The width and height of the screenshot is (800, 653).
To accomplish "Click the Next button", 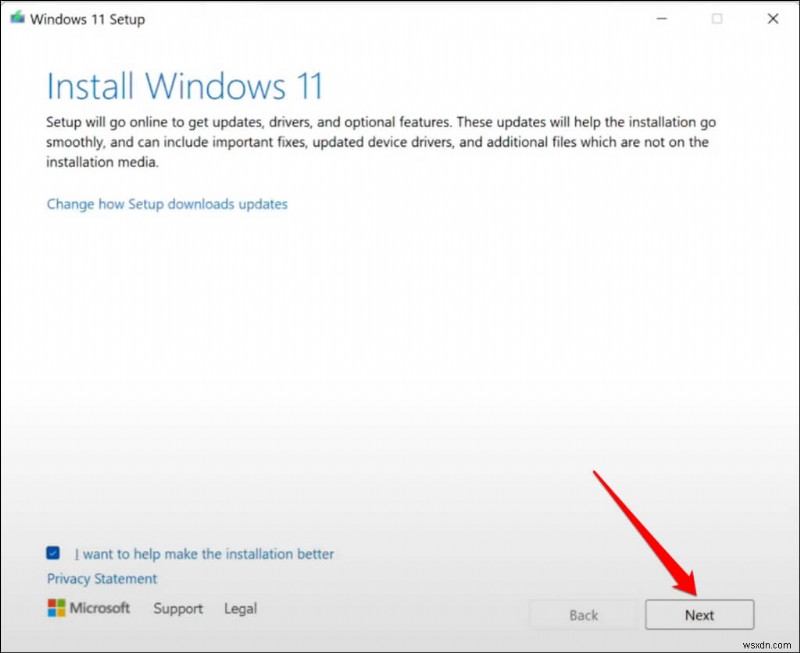I will (x=699, y=614).
